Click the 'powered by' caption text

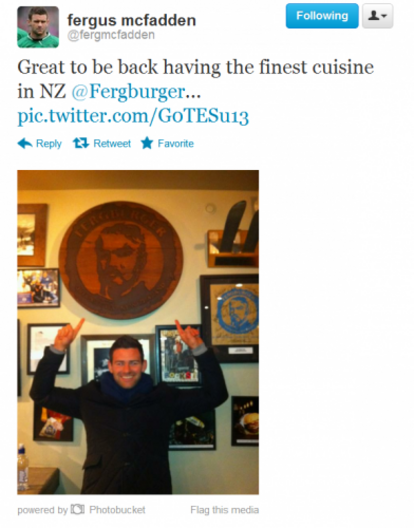(x=42, y=510)
